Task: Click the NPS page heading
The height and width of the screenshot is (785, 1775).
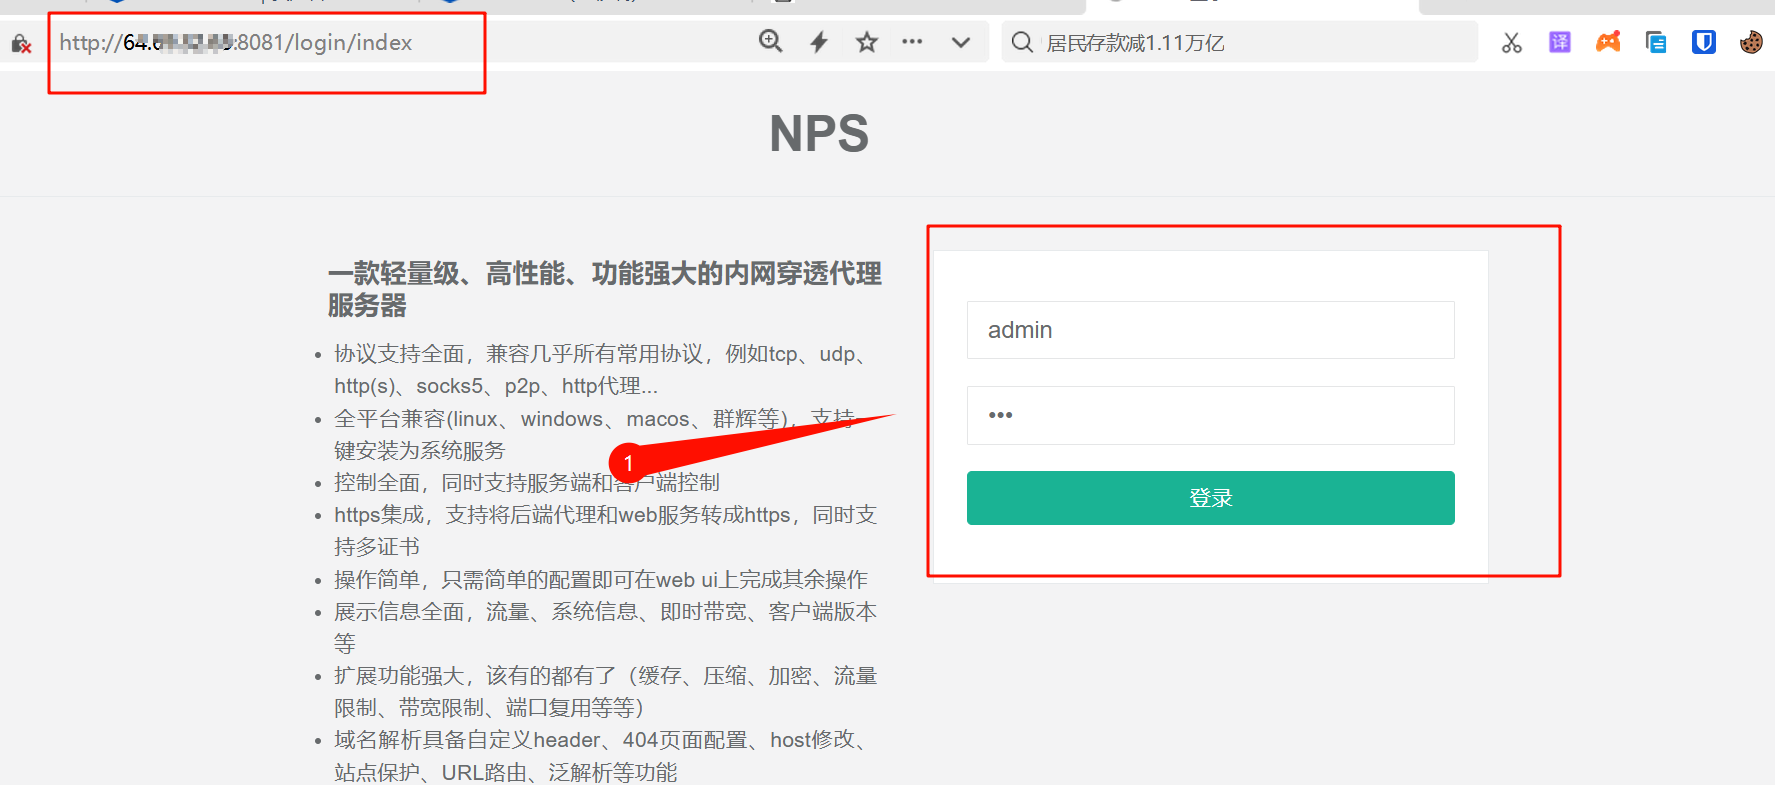Action: [x=819, y=134]
